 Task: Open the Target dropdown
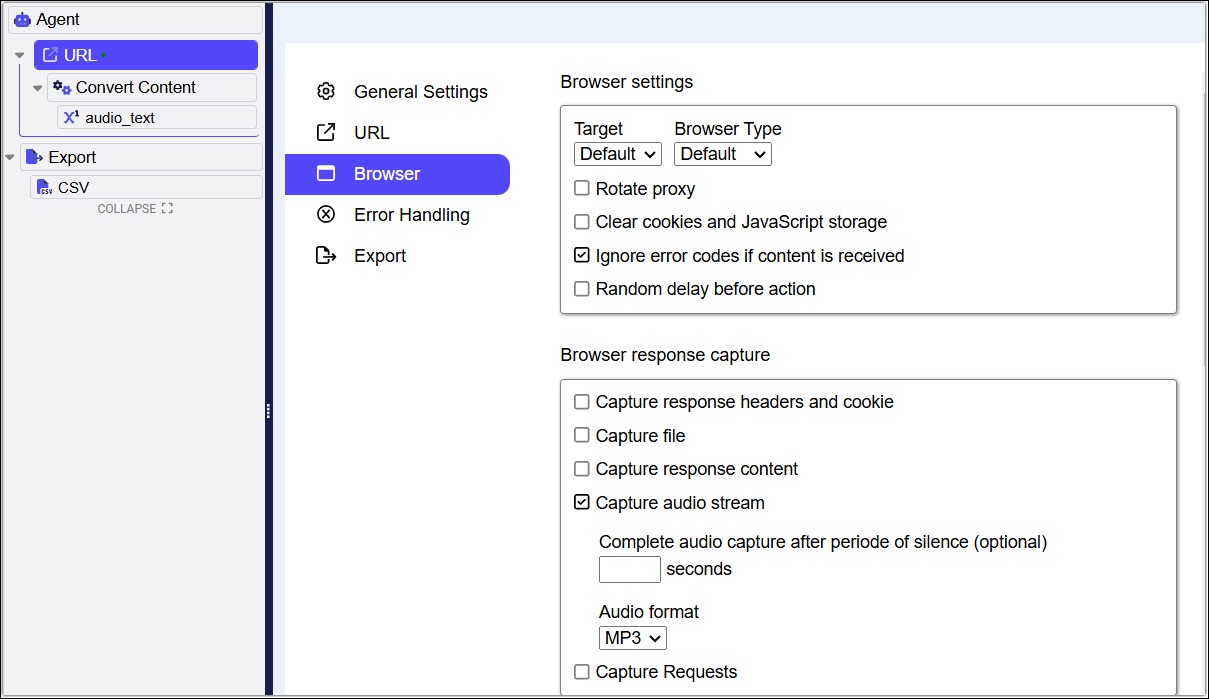tap(617, 154)
